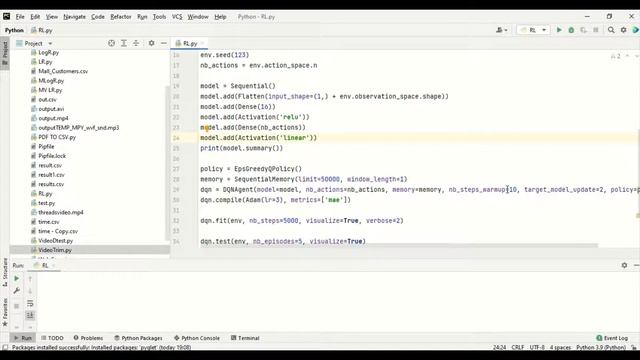Run with coverage icon in the top toolbar
The image size is (640, 360).
pos(583,30)
